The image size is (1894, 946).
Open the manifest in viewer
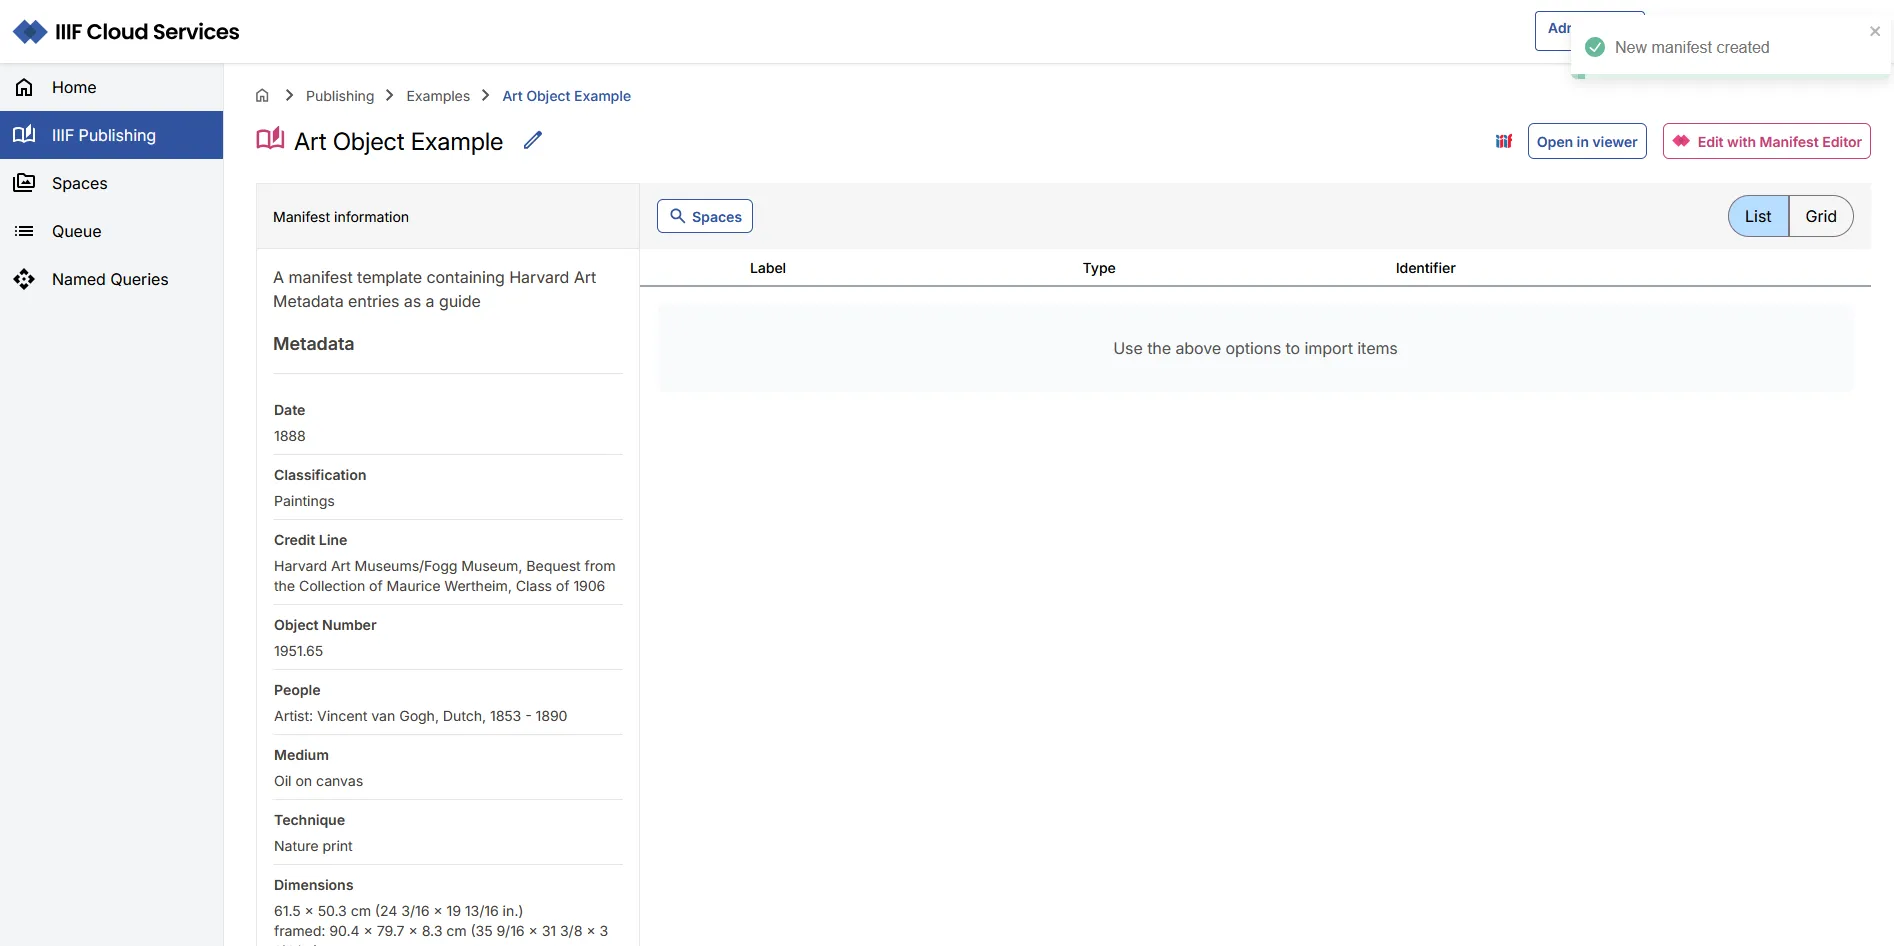pyautogui.click(x=1587, y=140)
